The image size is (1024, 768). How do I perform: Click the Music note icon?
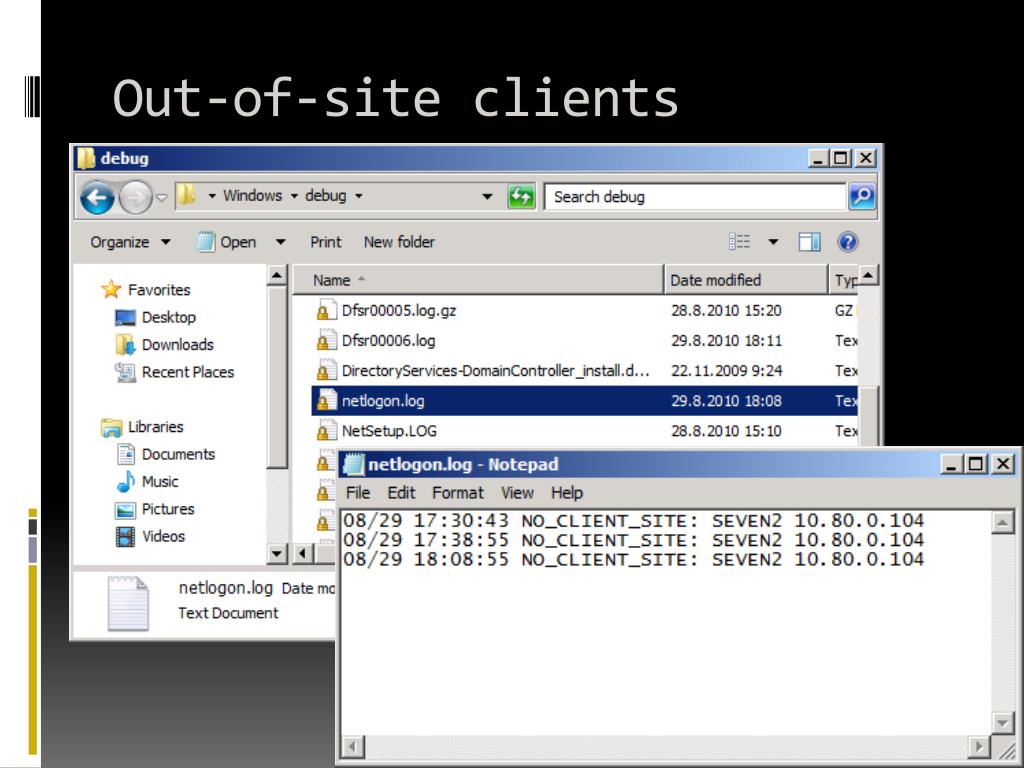(125, 482)
